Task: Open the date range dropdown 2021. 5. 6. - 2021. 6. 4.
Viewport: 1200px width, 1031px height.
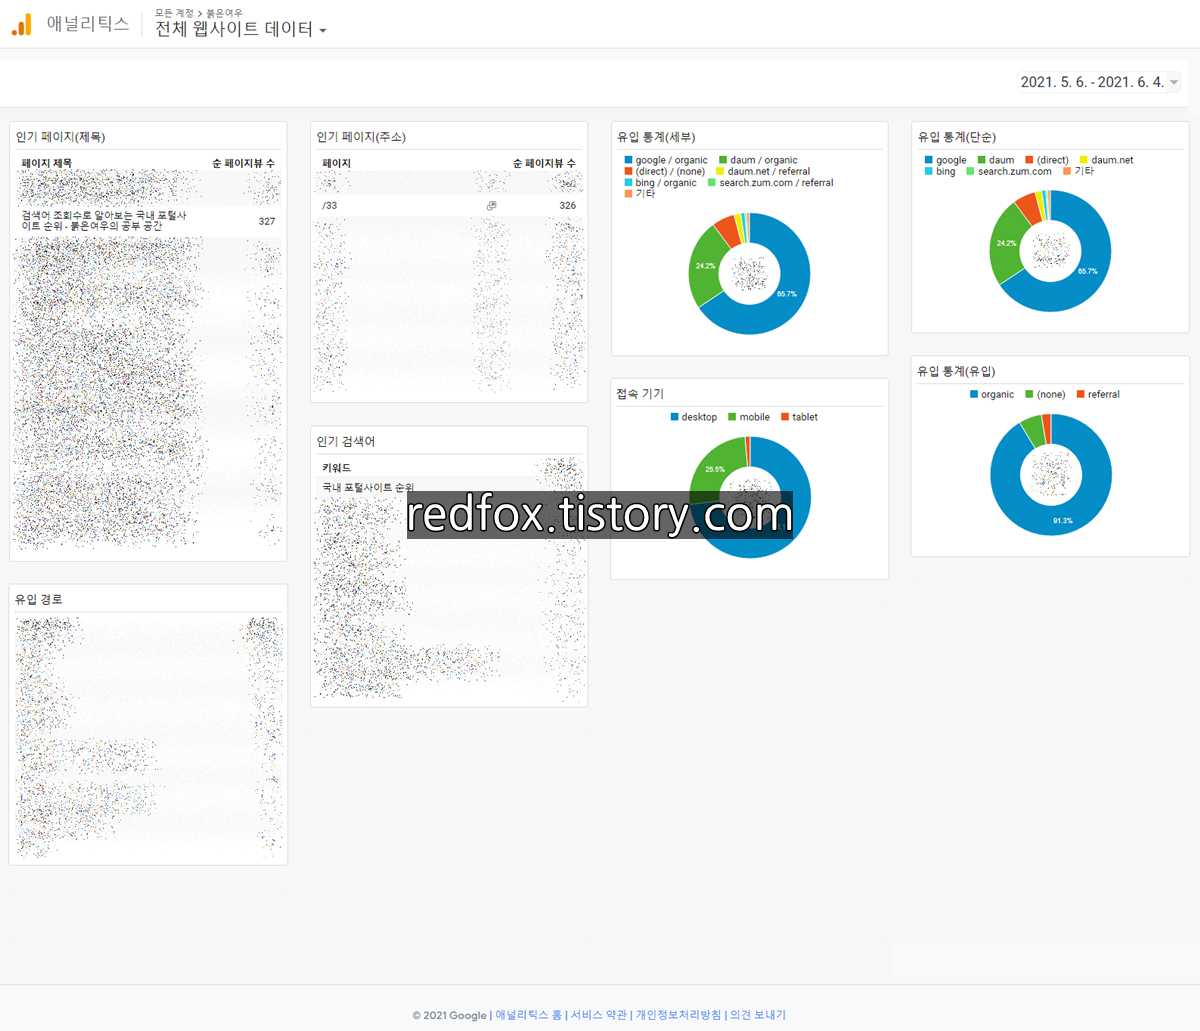Action: 1099,82
